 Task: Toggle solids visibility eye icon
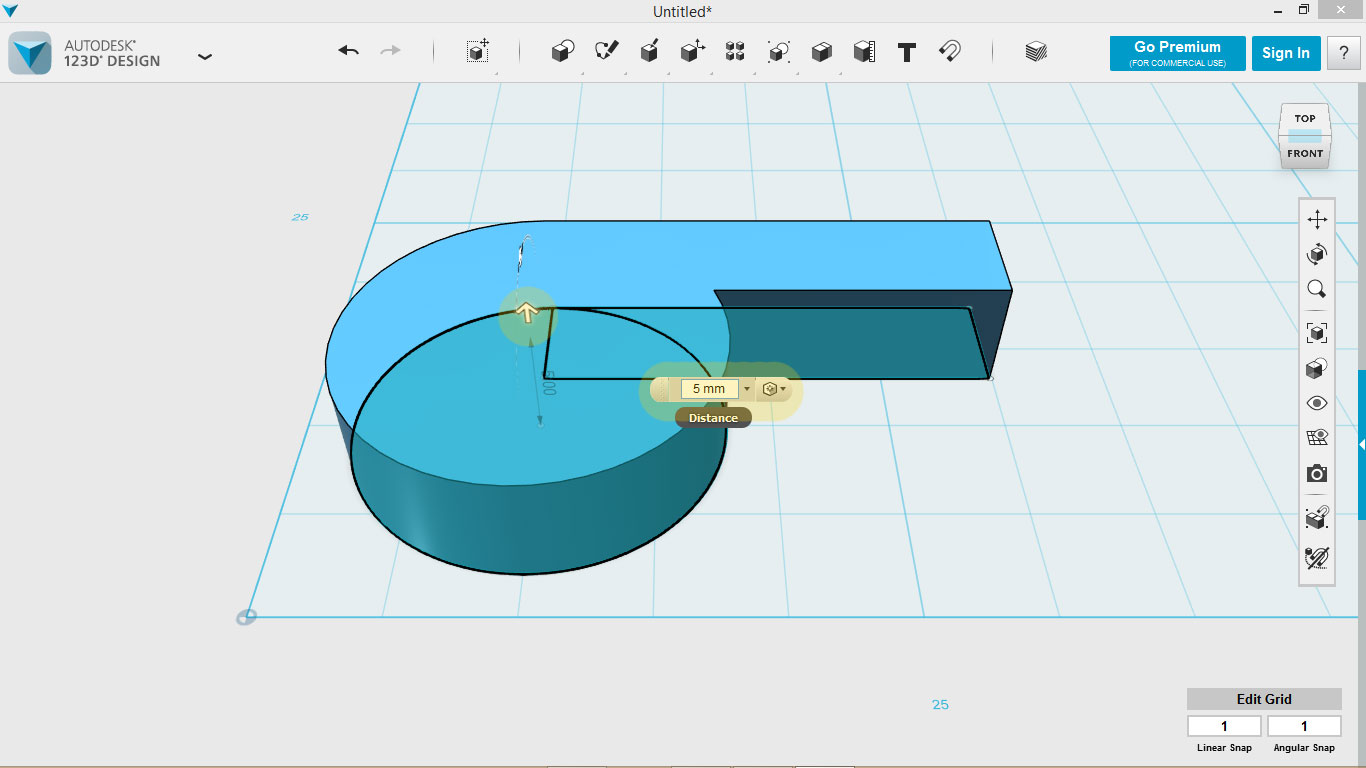coord(1317,403)
